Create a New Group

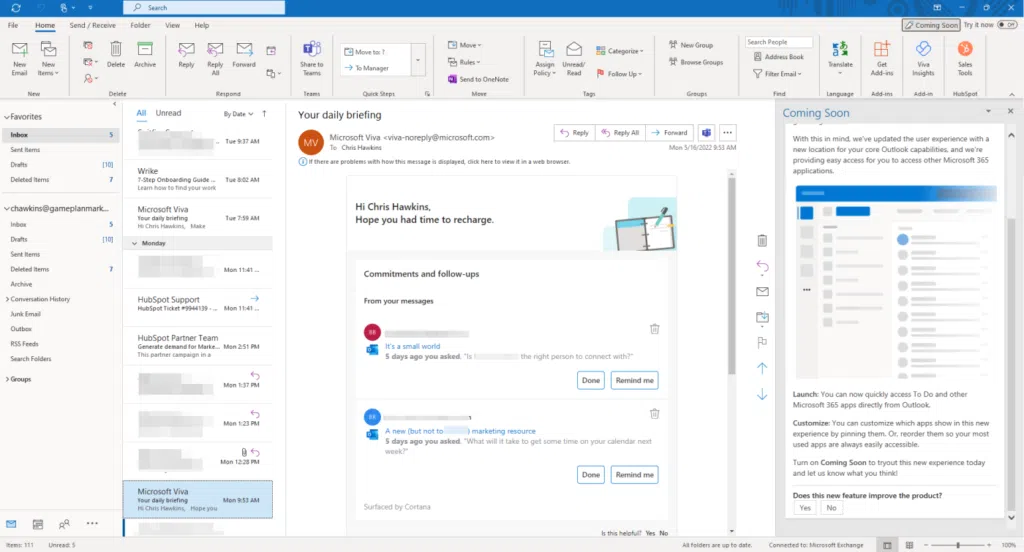pyautogui.click(x=690, y=45)
